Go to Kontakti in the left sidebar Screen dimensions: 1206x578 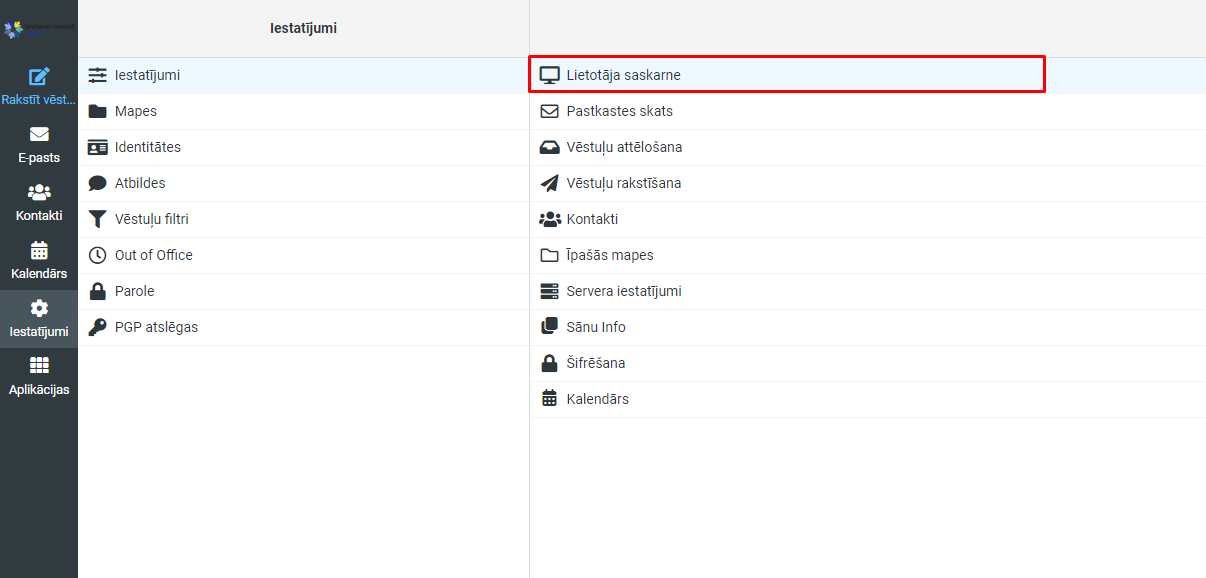39,193
